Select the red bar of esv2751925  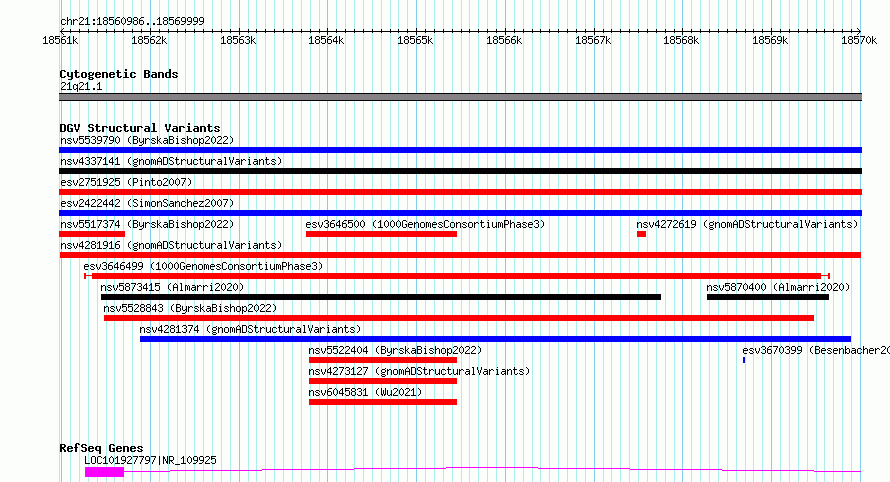(x=460, y=192)
